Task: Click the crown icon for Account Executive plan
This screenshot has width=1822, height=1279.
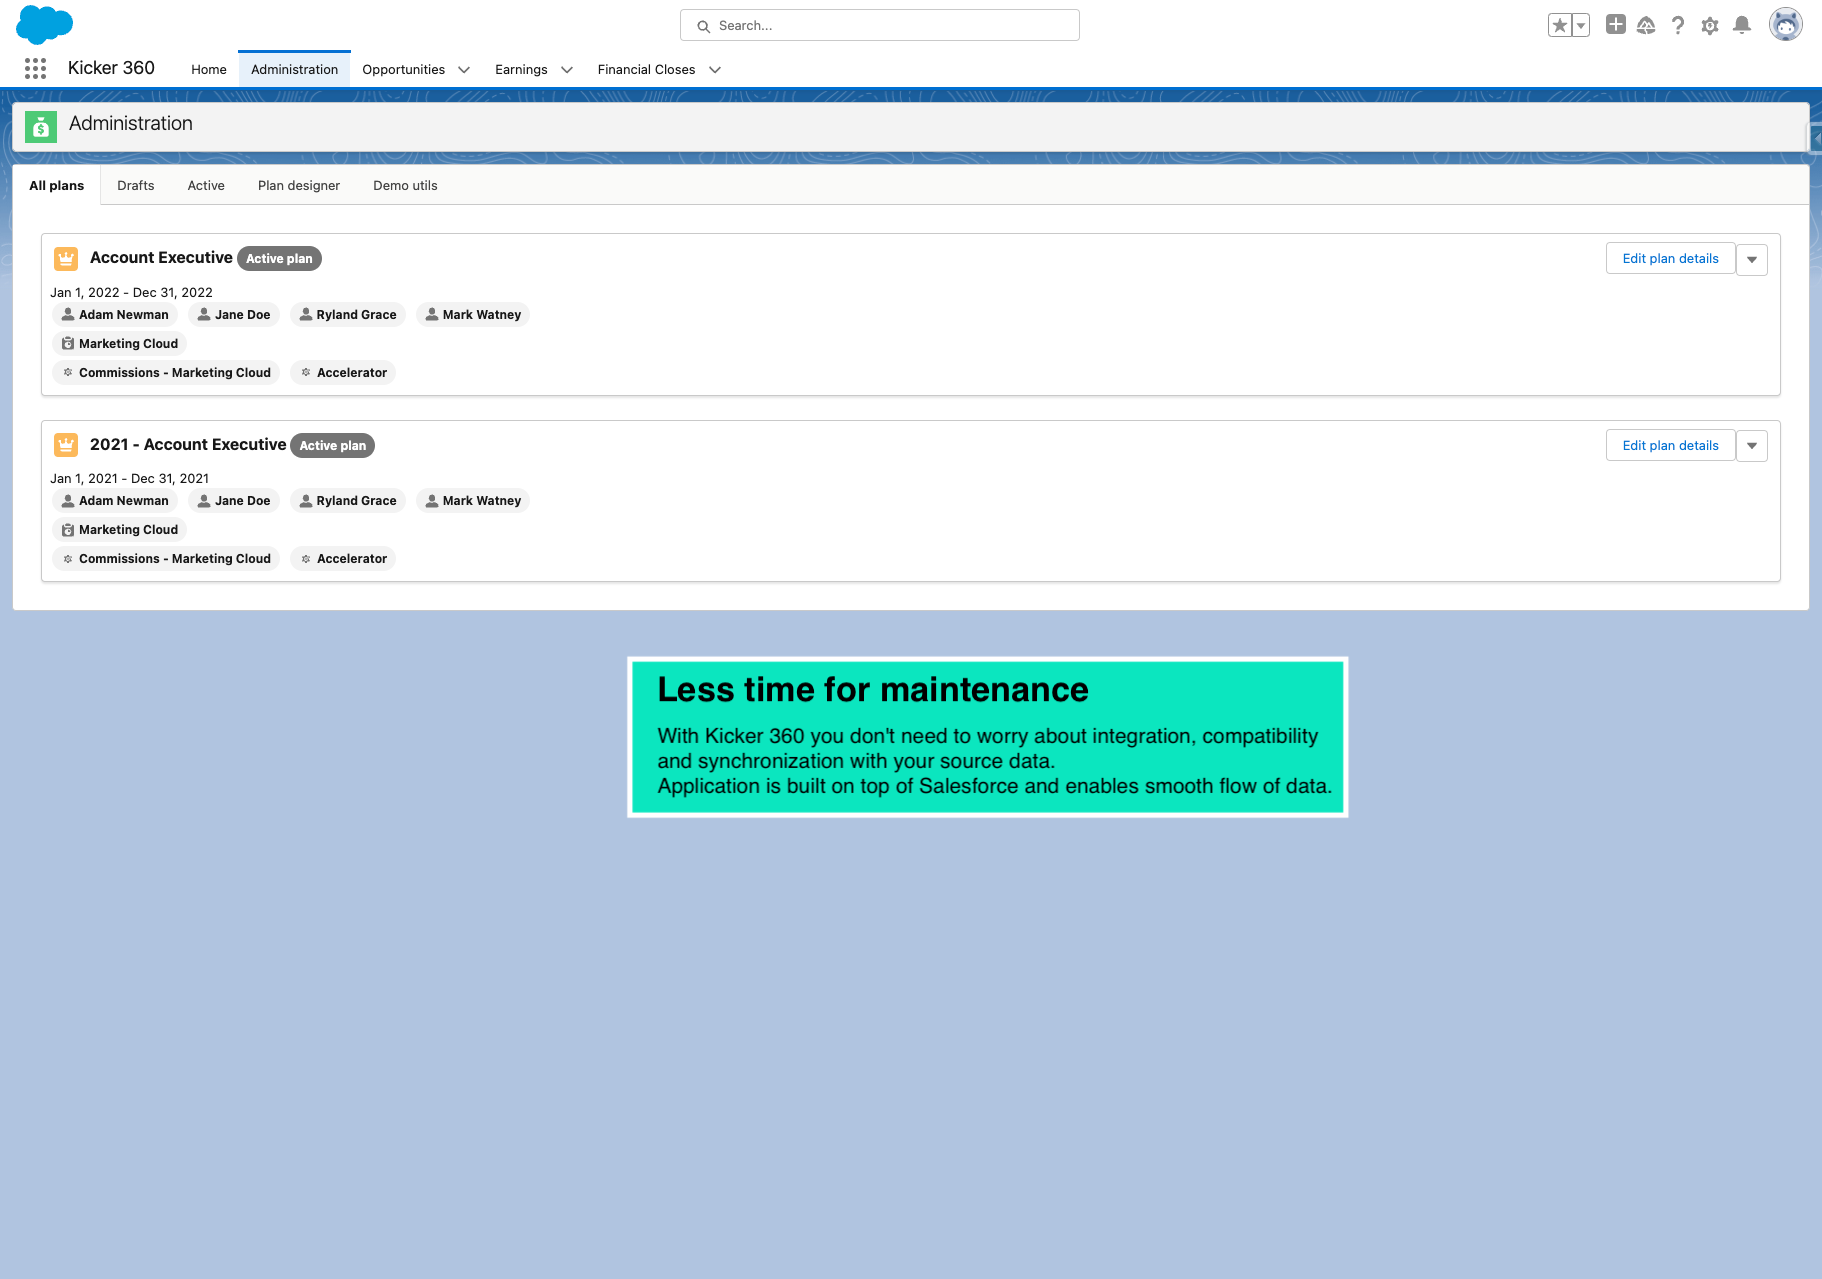Action: coord(66,259)
